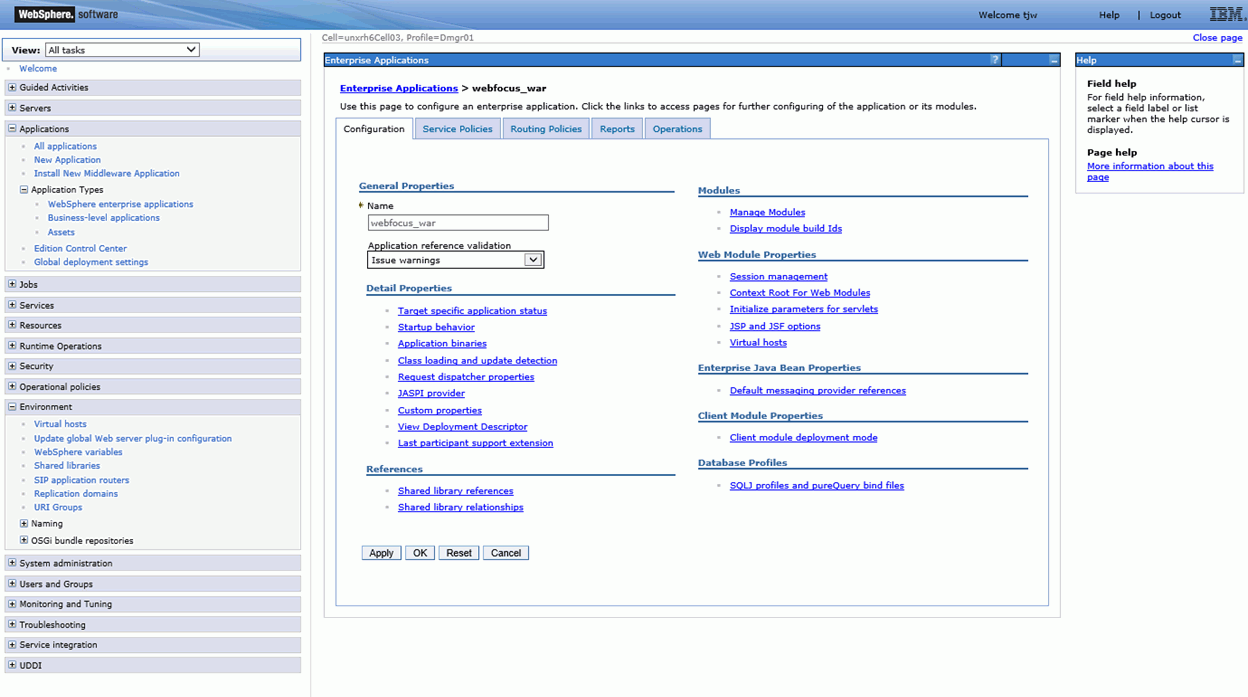Open the Service Policies tab
Screen dimensions: 1248x697
click(x=457, y=129)
